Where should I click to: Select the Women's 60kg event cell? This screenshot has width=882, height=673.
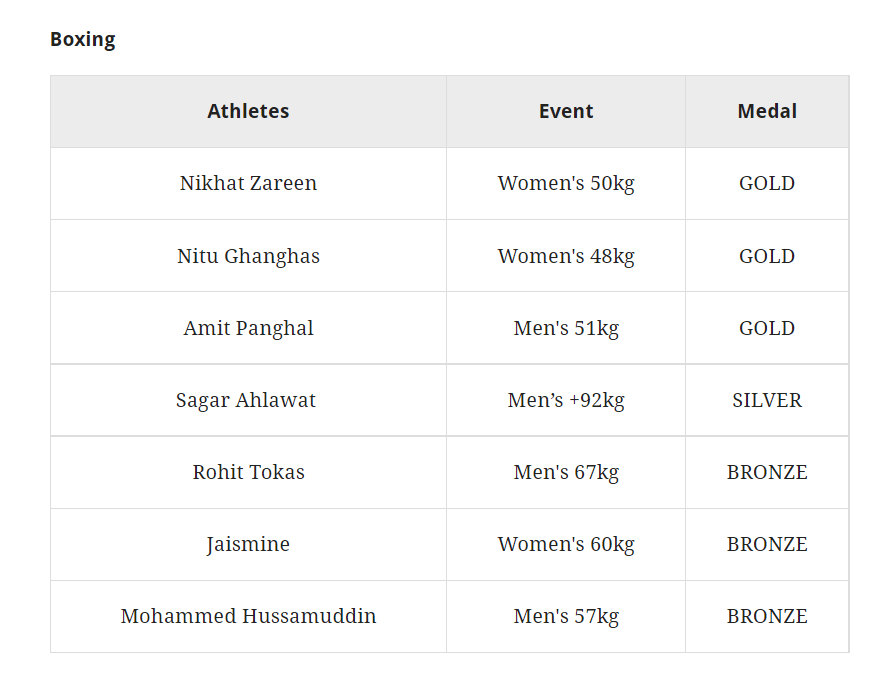(x=566, y=544)
